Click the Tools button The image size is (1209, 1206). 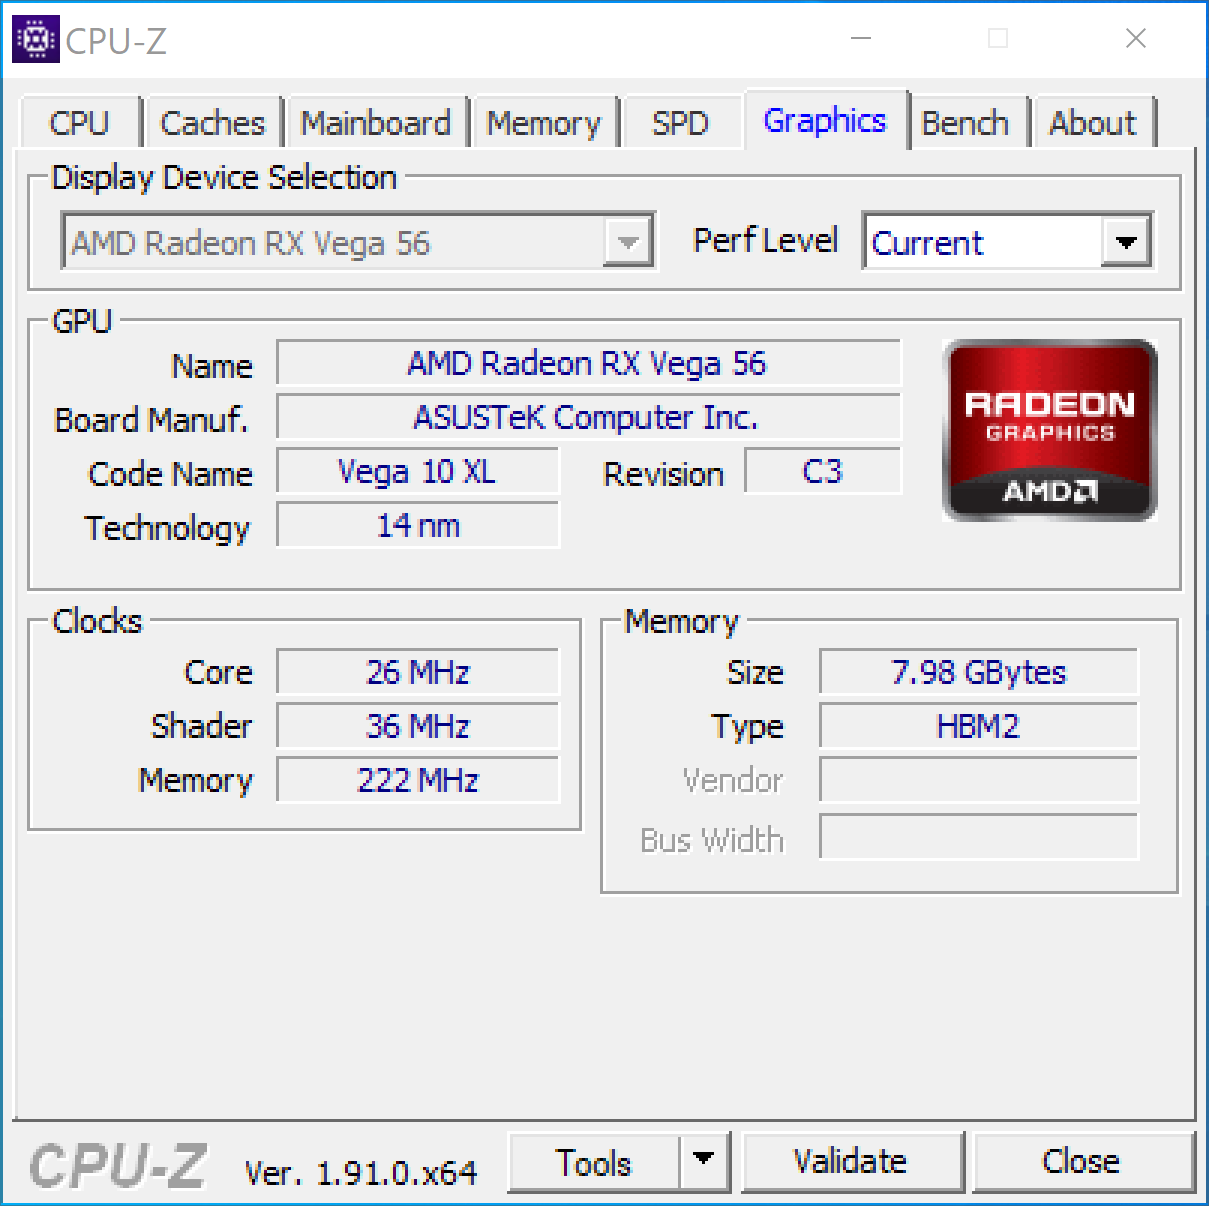point(594,1162)
